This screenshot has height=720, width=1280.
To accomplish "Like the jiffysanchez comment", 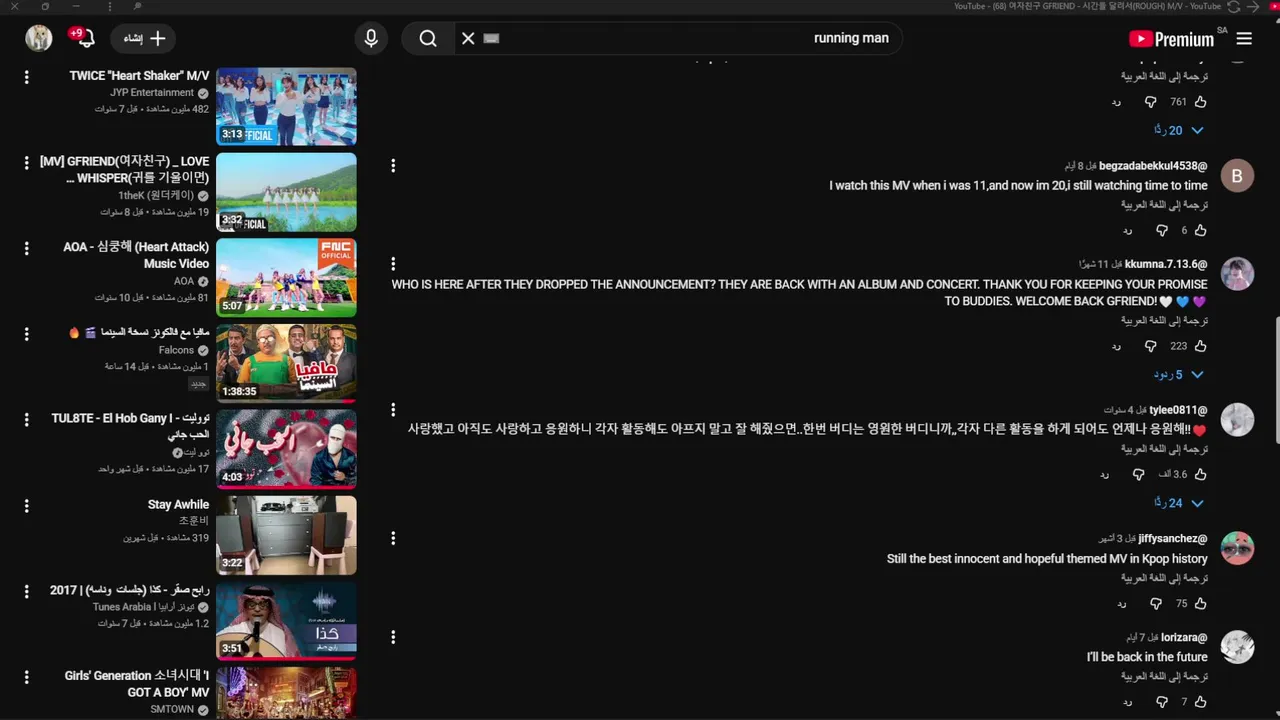I will click(1201, 603).
